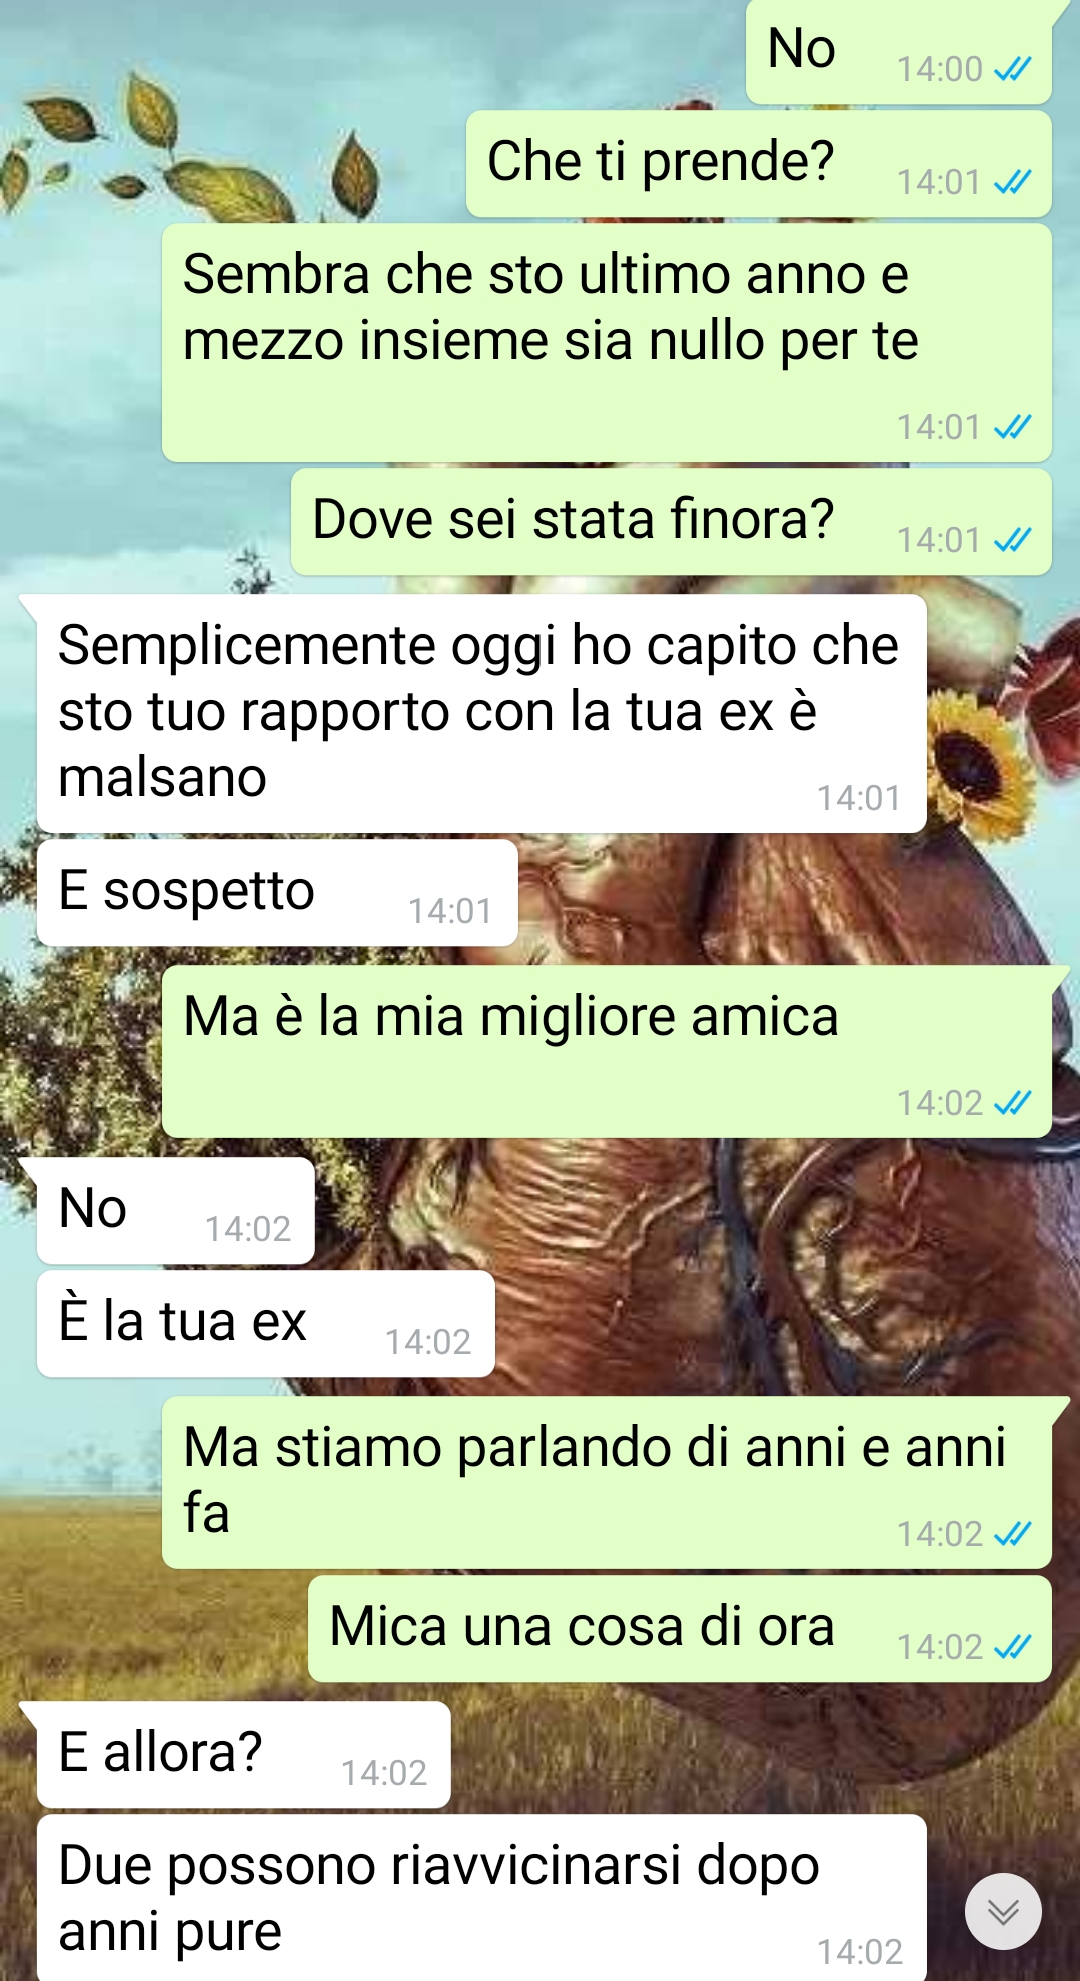The height and width of the screenshot is (1981, 1080).
Task: Select the 'Semplicemente oggi ho capito' message bubble
Action: point(481,713)
